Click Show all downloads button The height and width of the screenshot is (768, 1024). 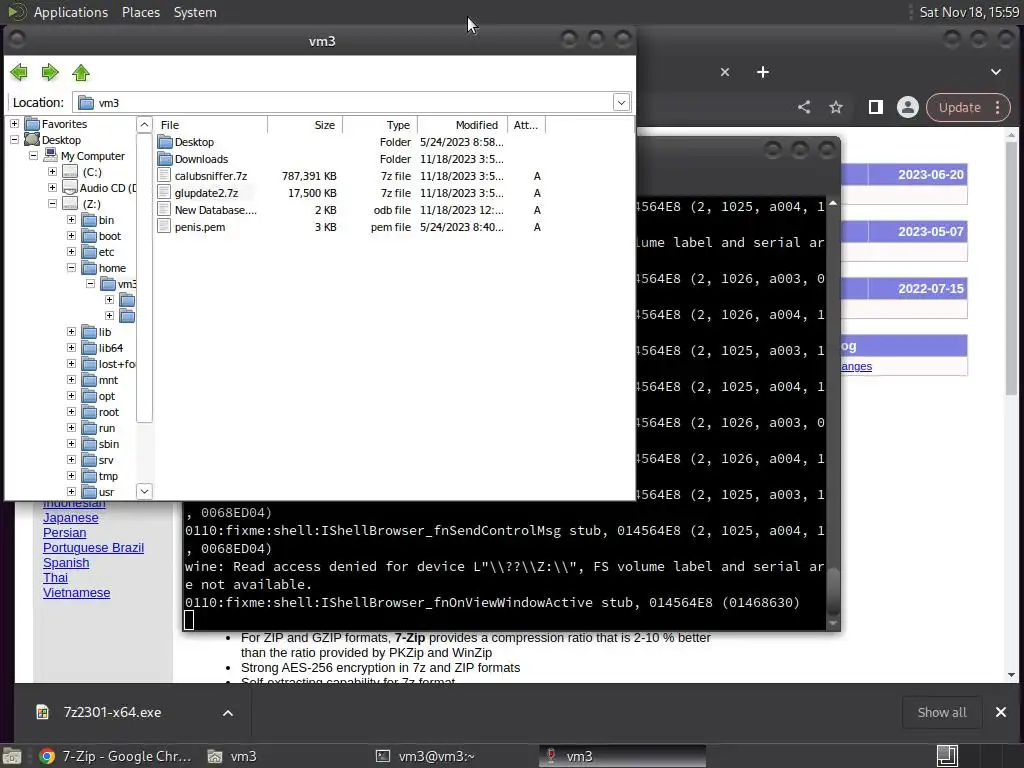(x=942, y=712)
